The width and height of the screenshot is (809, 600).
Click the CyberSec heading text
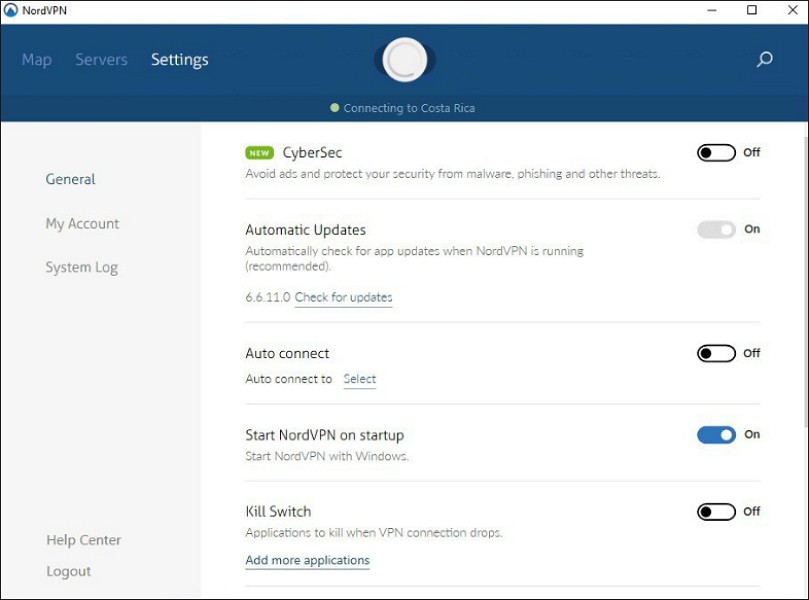(312, 153)
